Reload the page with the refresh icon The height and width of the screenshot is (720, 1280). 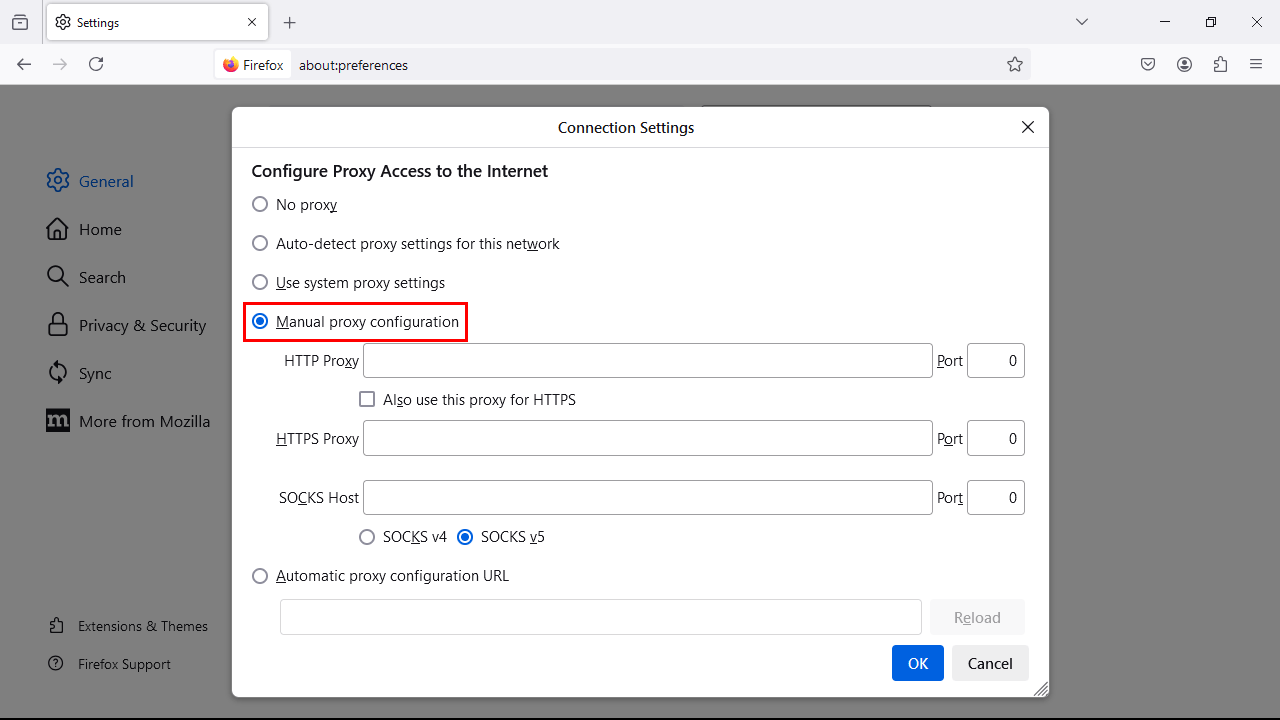click(95, 64)
